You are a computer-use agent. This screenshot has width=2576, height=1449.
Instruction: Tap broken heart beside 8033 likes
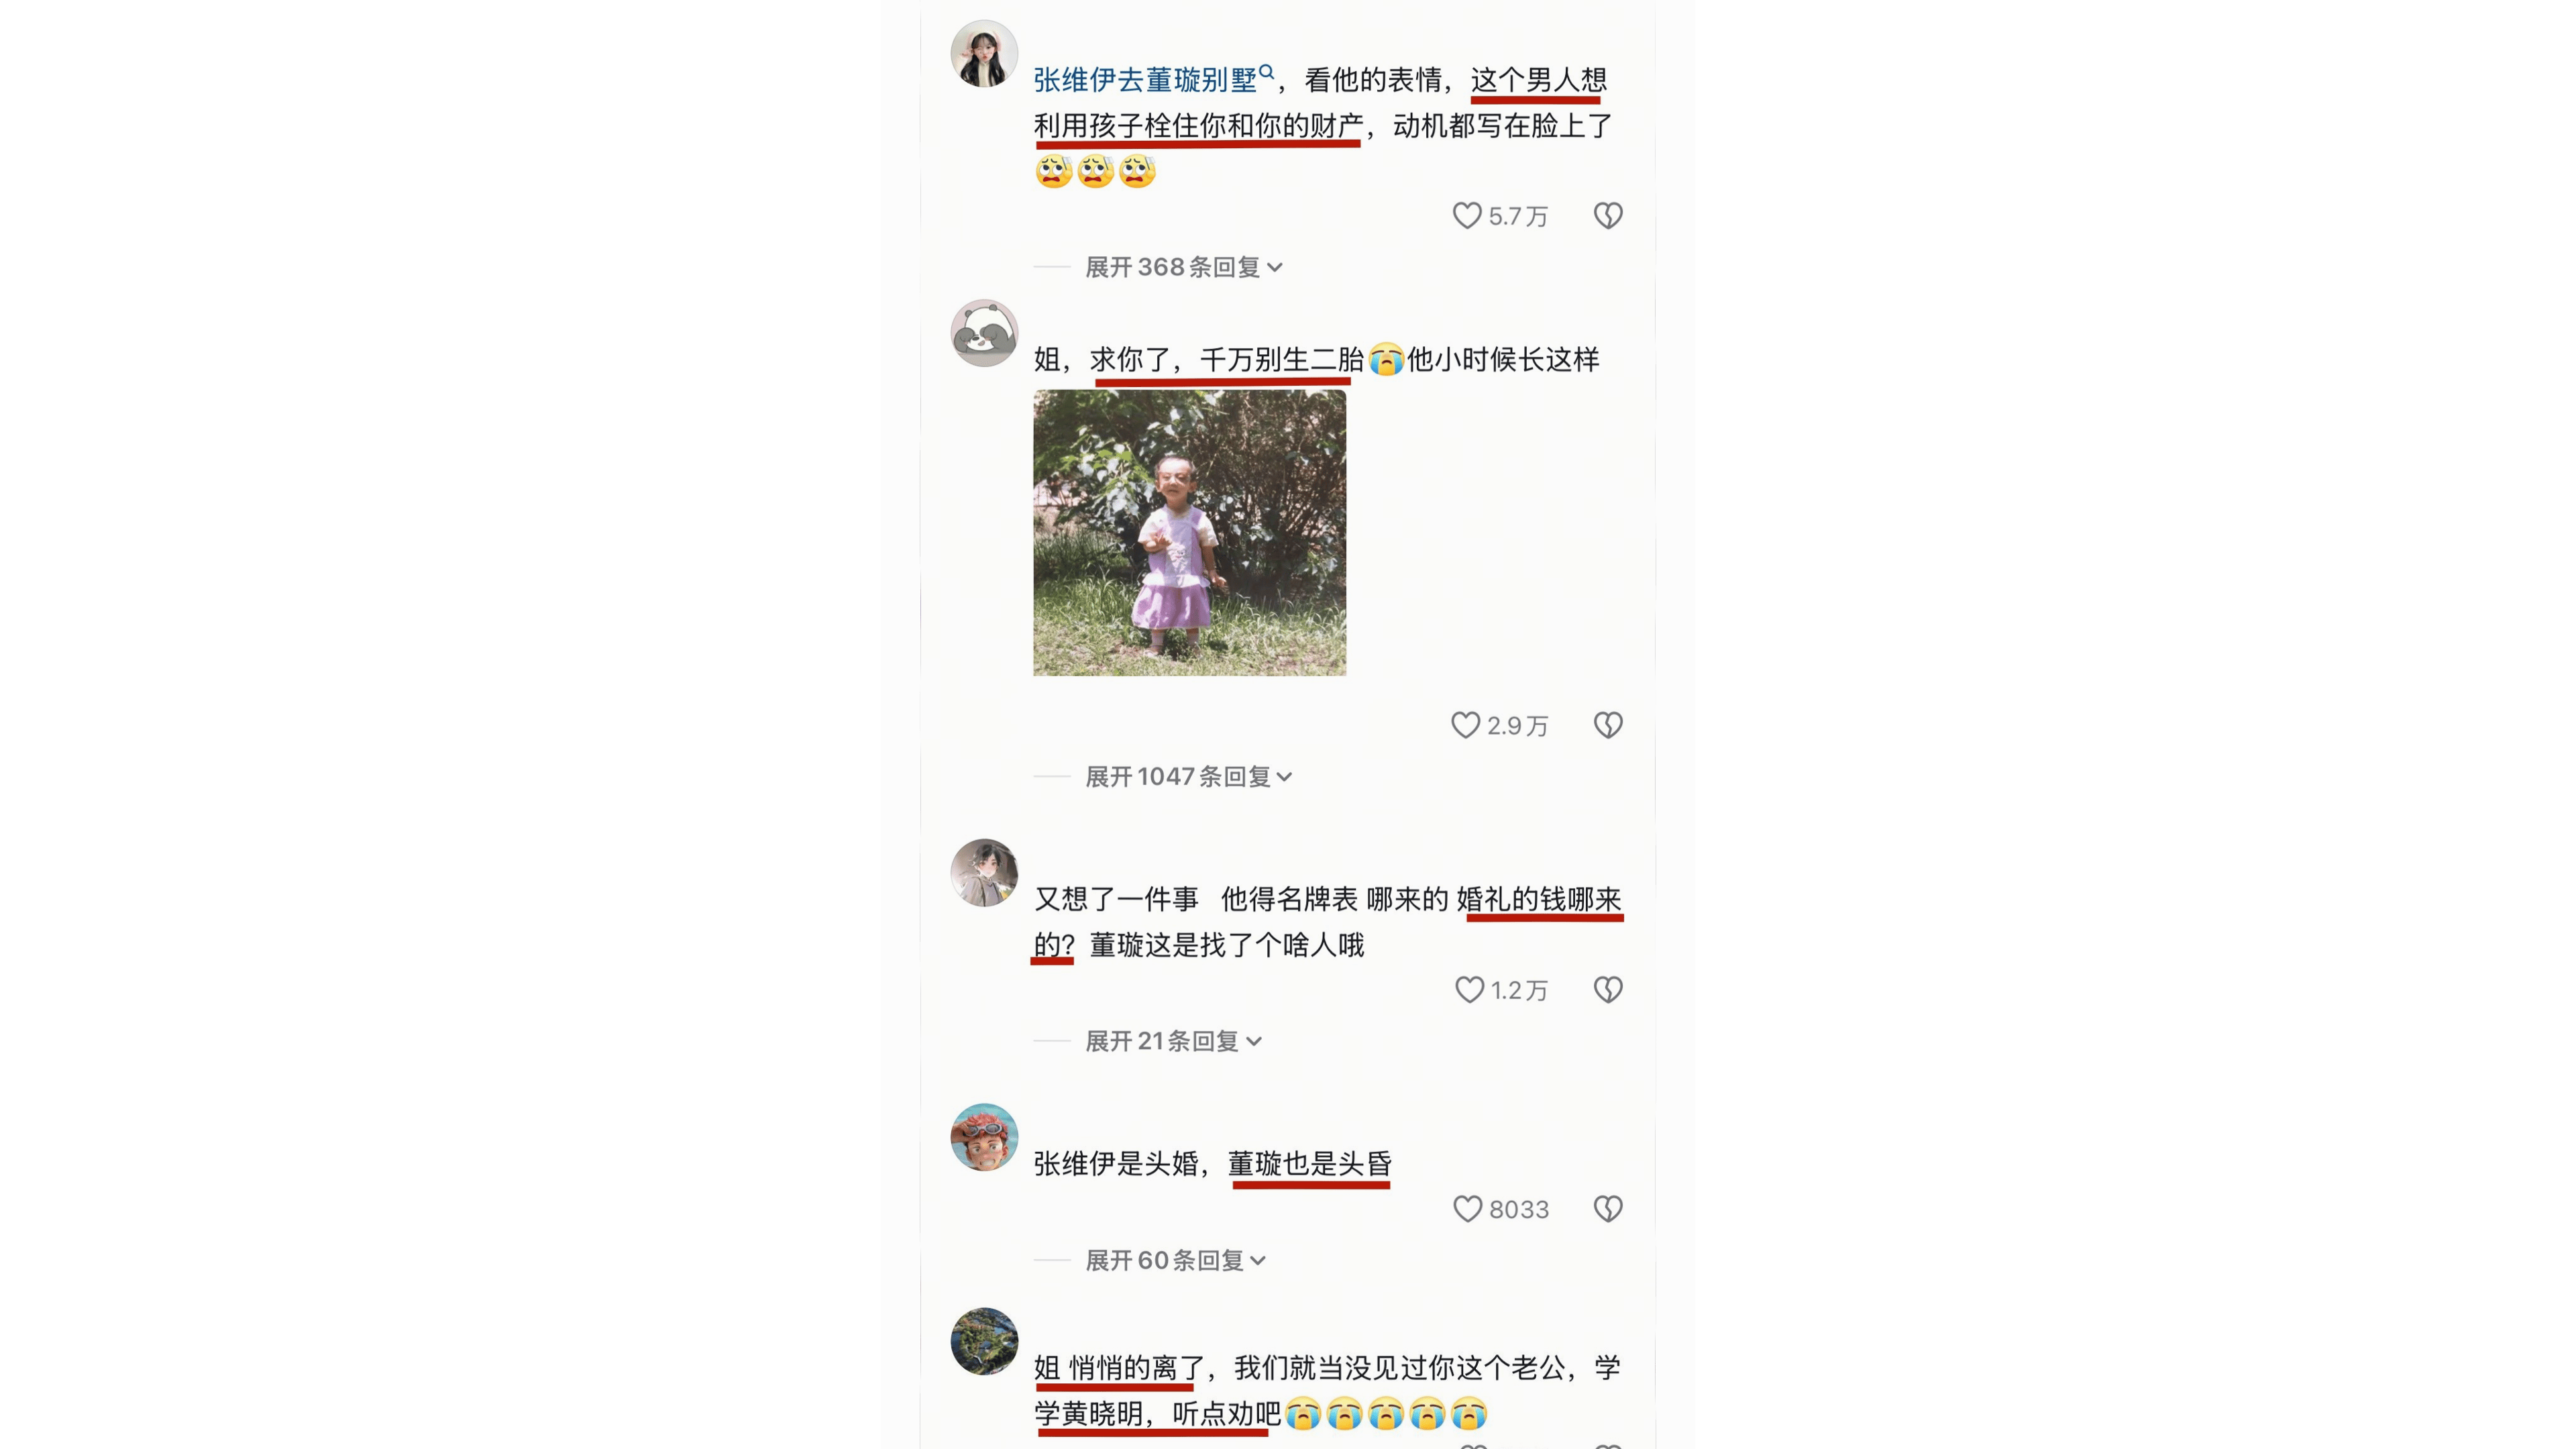point(1608,1209)
